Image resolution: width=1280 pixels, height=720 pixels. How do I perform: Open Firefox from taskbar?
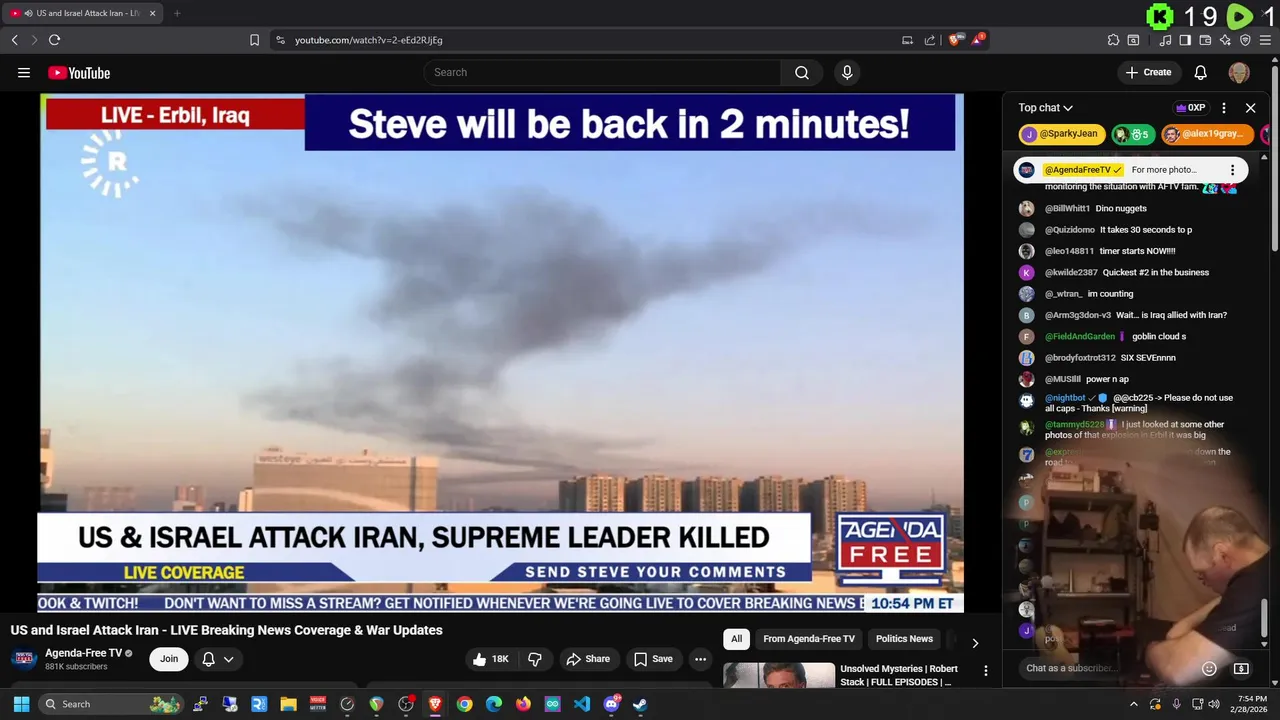pyautogui.click(x=523, y=704)
